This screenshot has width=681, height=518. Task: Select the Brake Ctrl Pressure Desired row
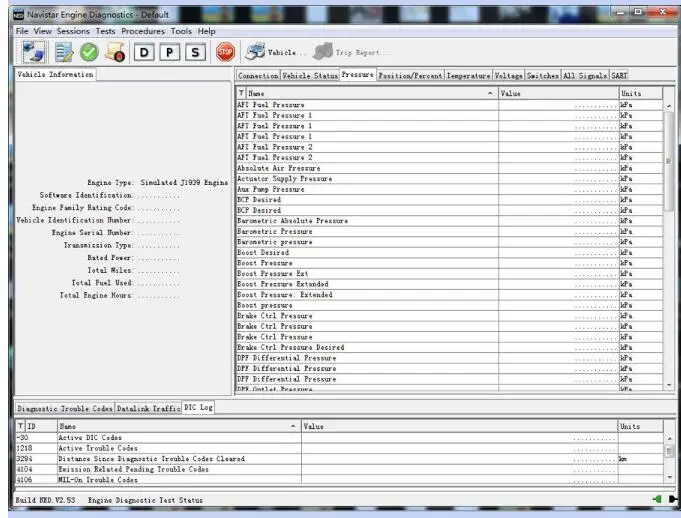[450, 347]
